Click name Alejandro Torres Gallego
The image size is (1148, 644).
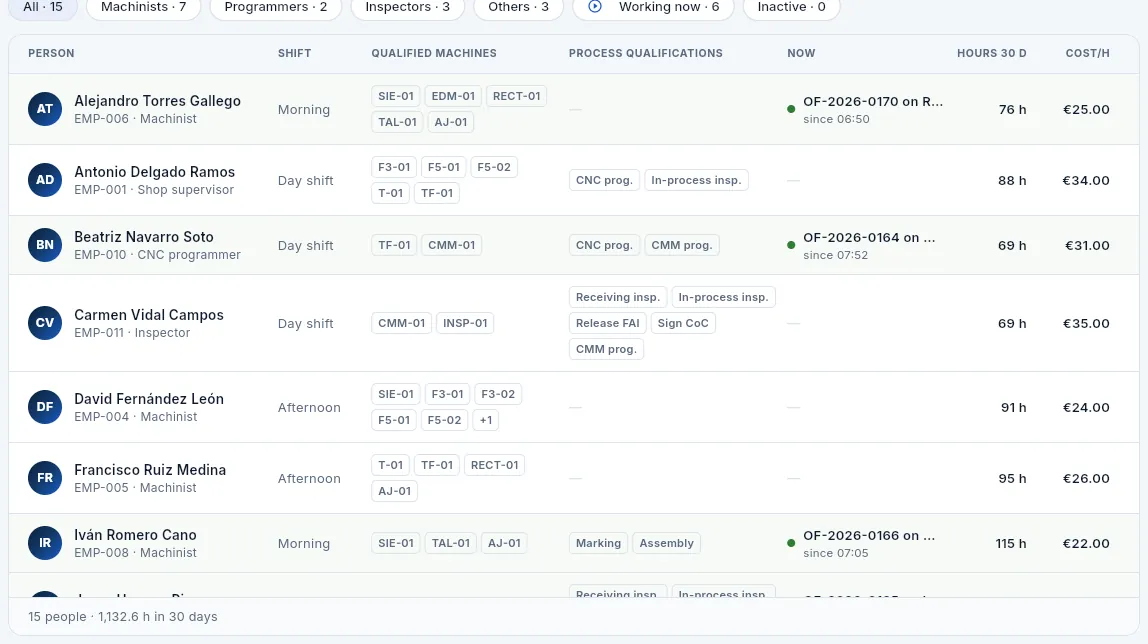click(157, 101)
